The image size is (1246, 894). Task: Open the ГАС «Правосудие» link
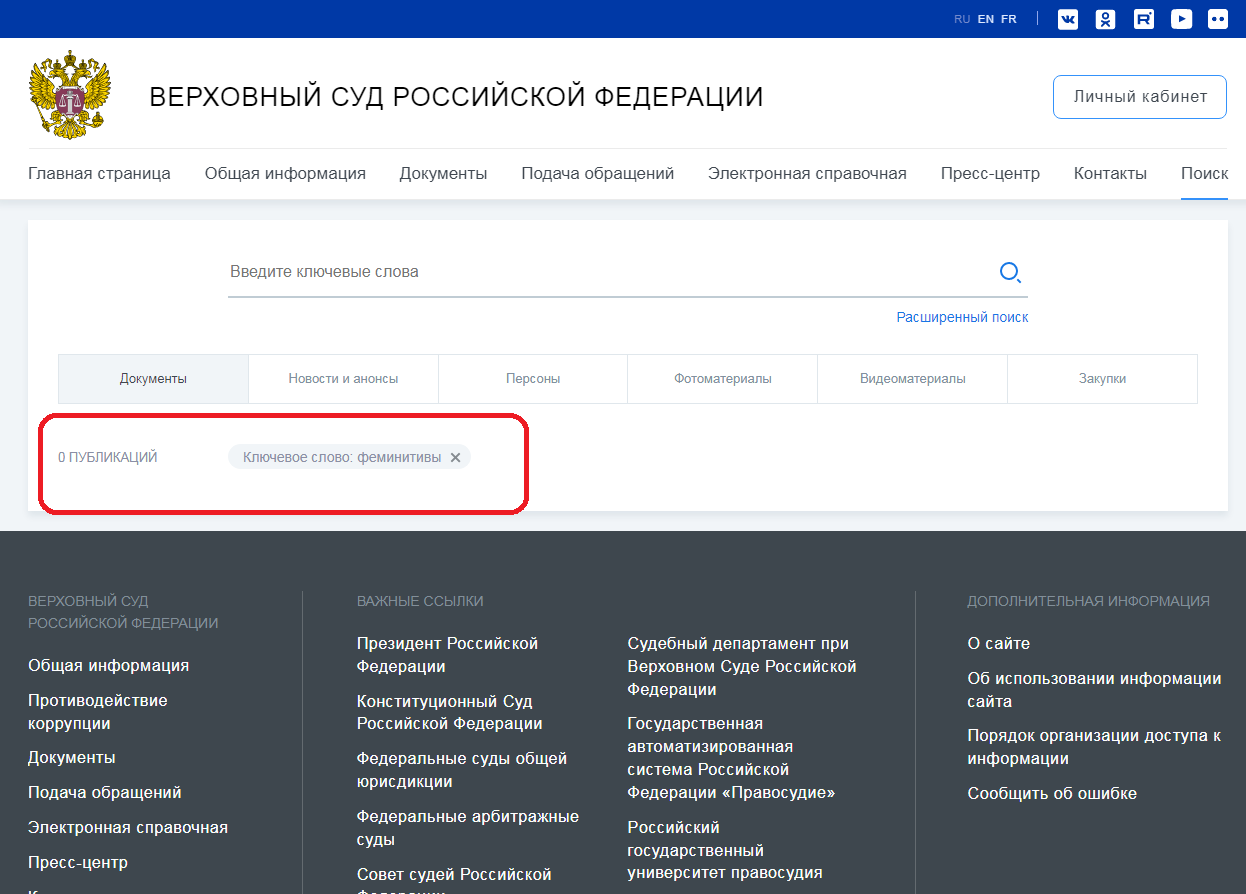click(731, 758)
